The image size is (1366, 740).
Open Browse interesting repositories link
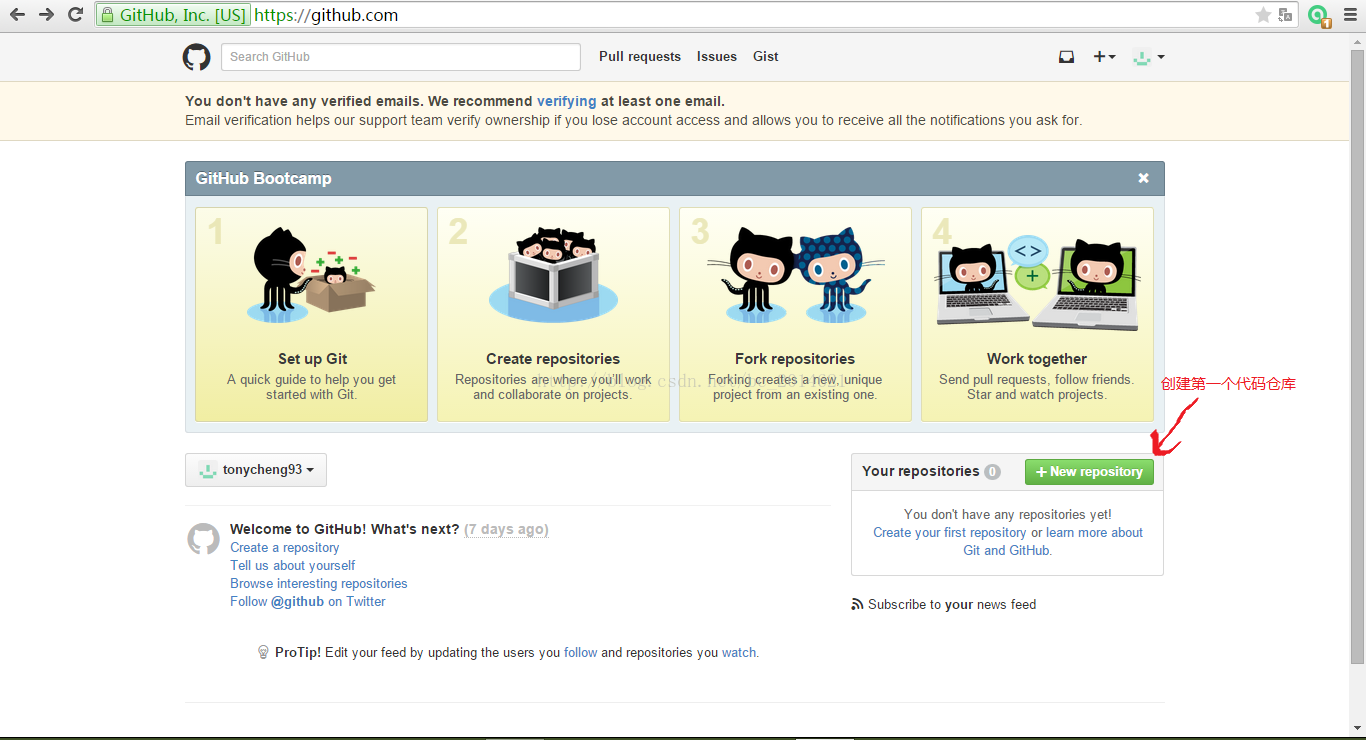(318, 584)
